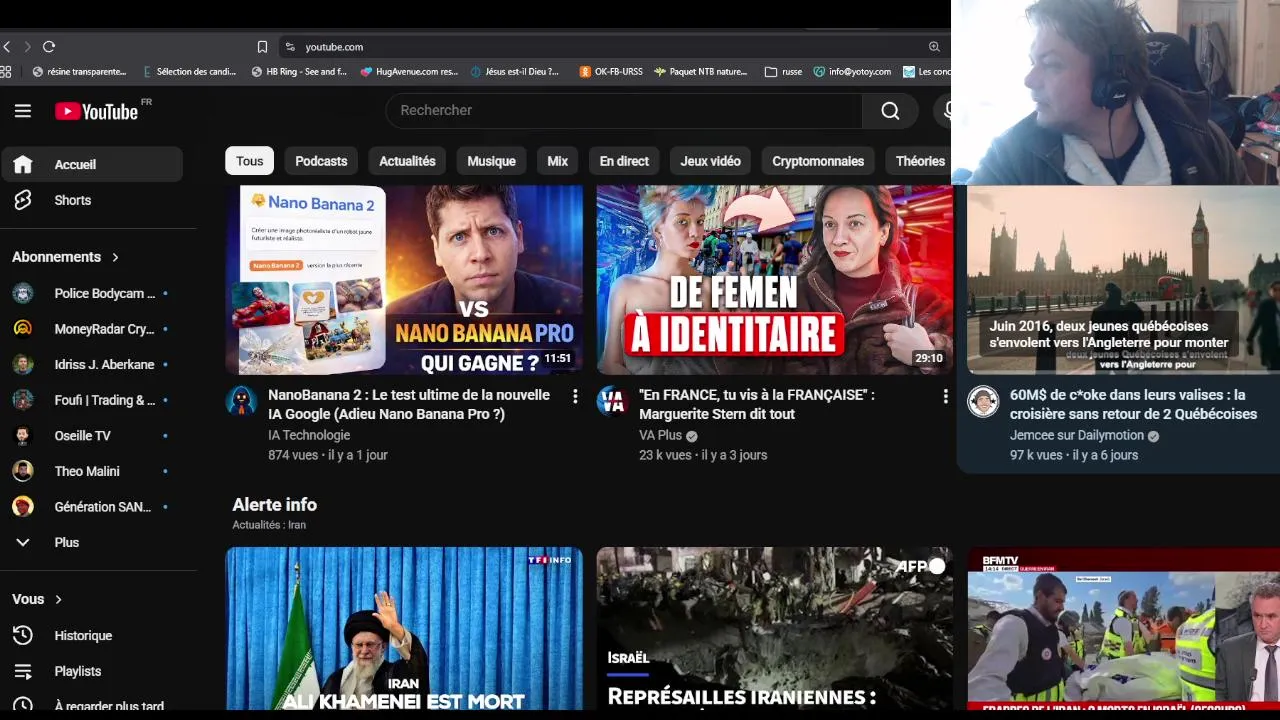Select the En direct filter chip

[624, 161]
